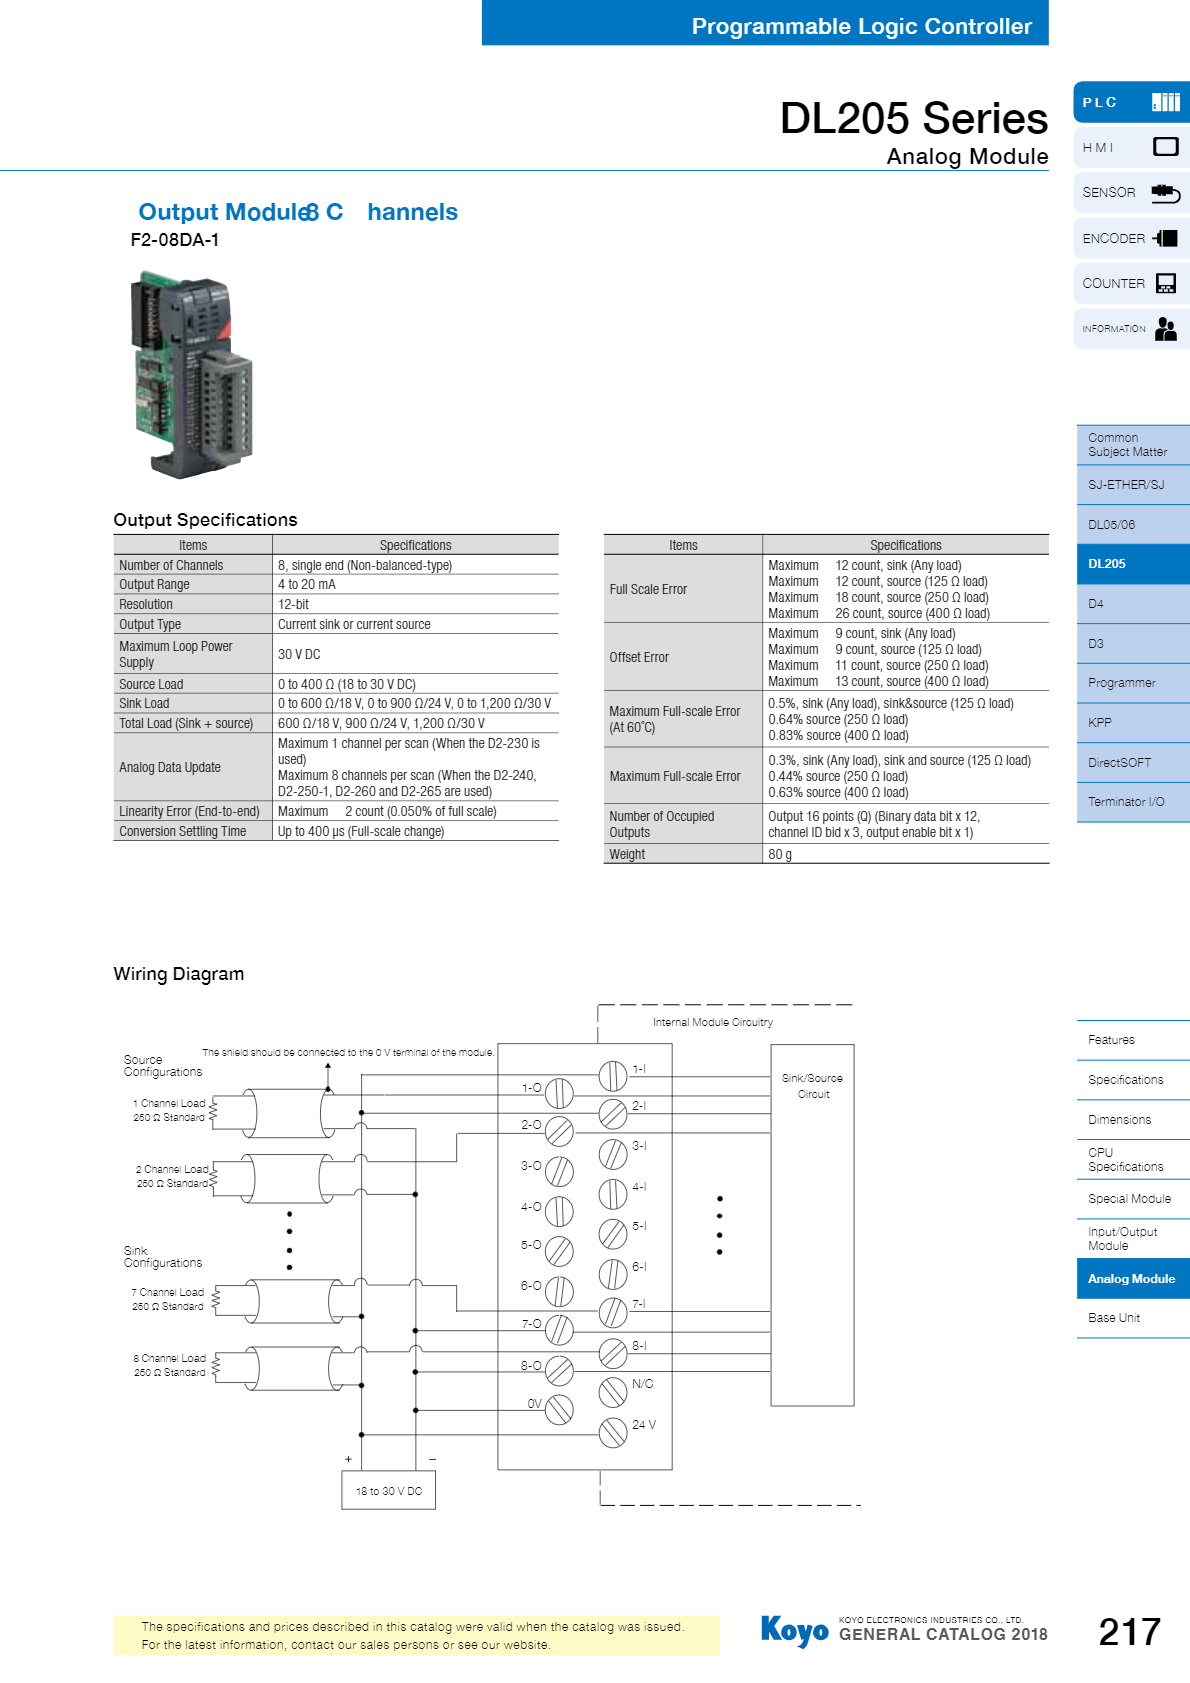Go to the Dimensions section tab
This screenshot has height=1683, width=1190.
[1133, 1120]
